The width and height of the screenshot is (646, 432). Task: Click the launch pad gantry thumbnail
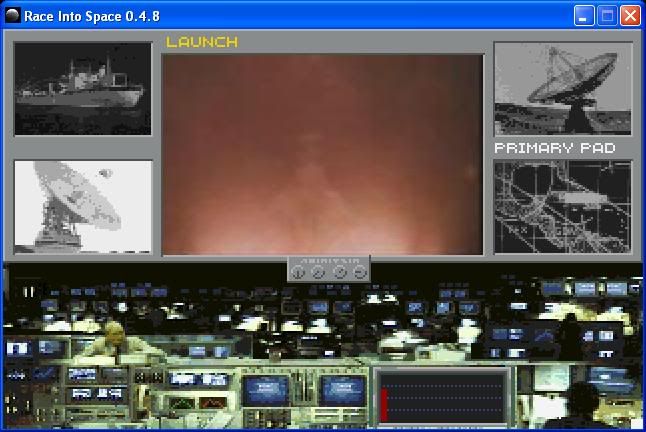(x=563, y=207)
